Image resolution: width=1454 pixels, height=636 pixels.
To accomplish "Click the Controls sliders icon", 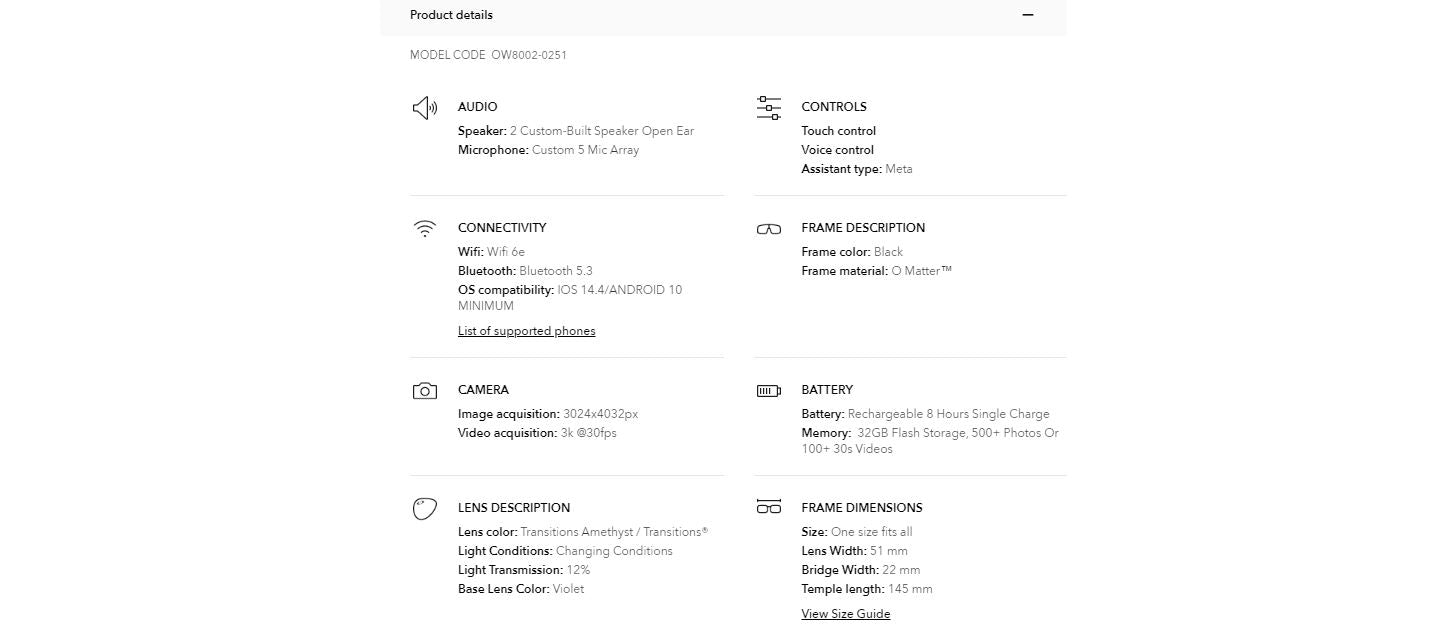I will 768,108.
